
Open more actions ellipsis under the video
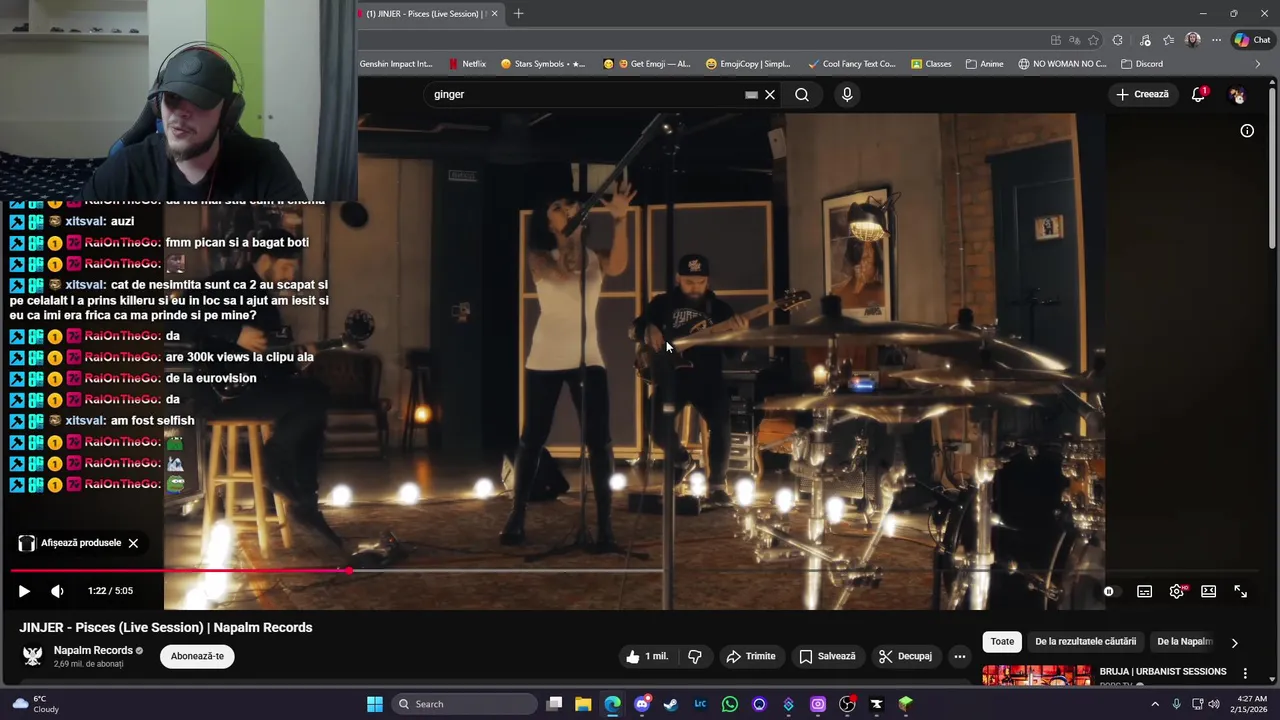pyautogui.click(x=960, y=656)
